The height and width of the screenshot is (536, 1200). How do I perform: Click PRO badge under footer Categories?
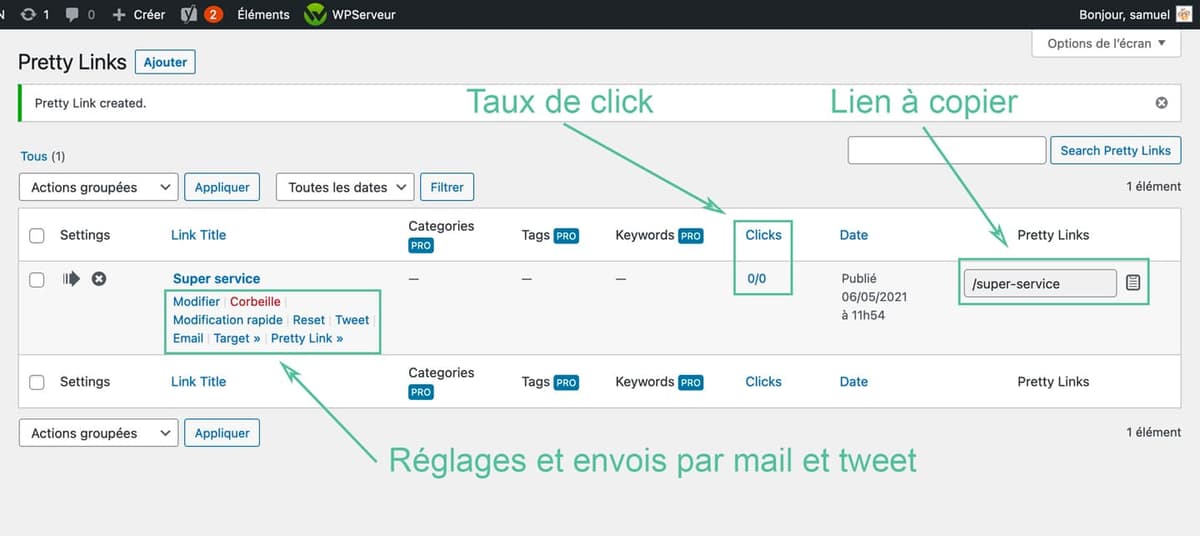pyautogui.click(x=421, y=392)
